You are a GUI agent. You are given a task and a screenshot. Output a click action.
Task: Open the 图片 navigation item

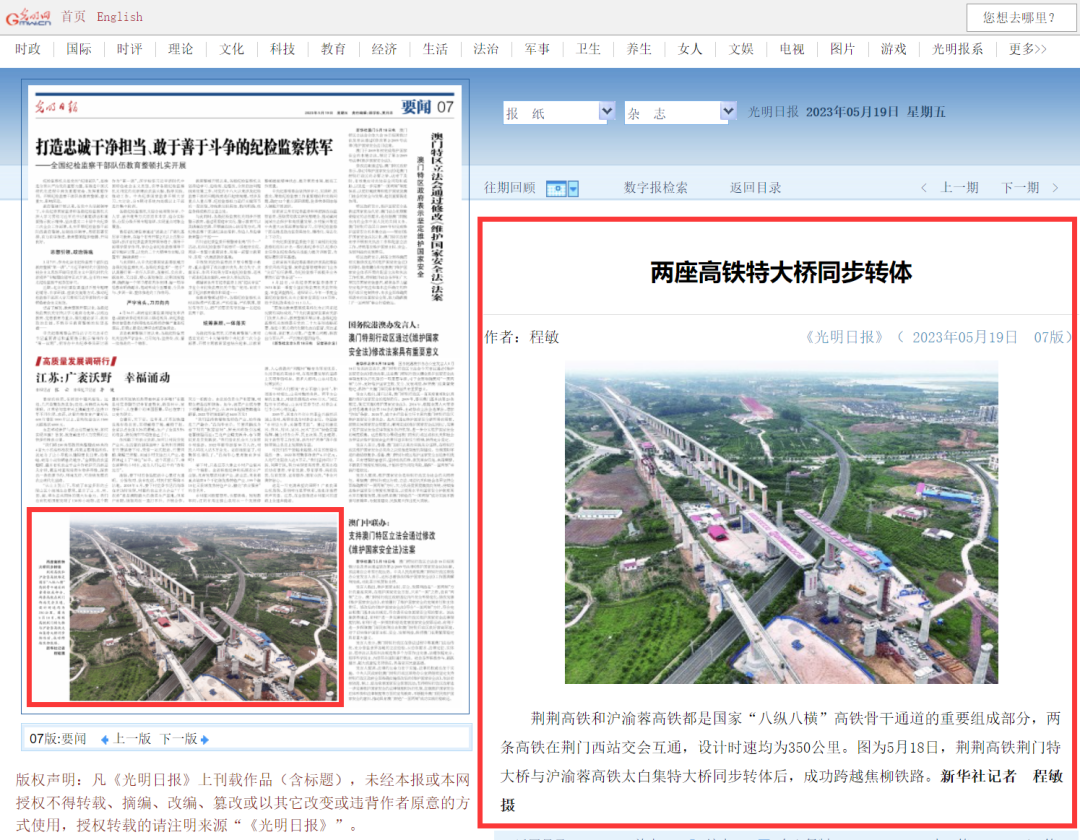[842, 49]
